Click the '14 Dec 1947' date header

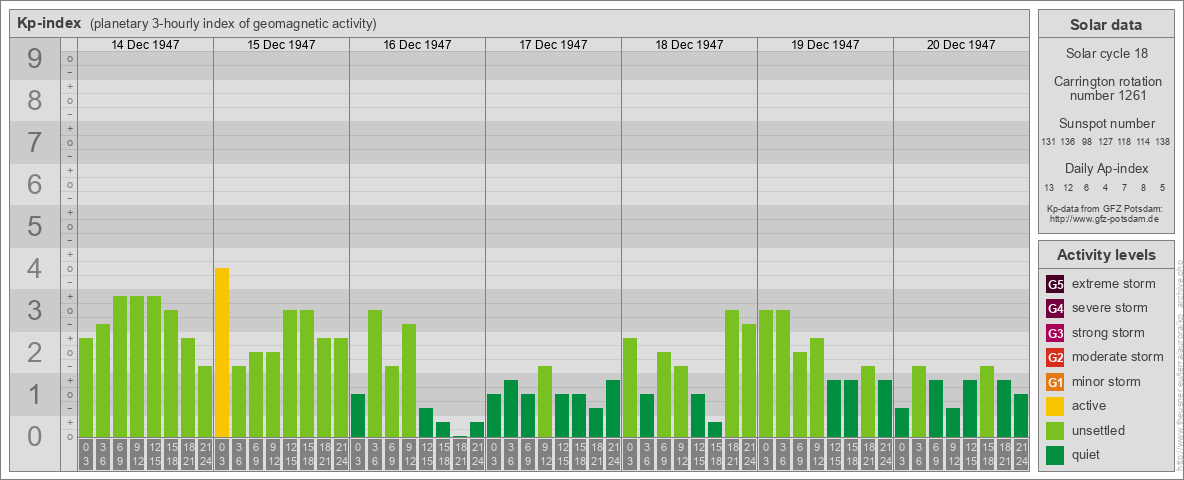146,45
